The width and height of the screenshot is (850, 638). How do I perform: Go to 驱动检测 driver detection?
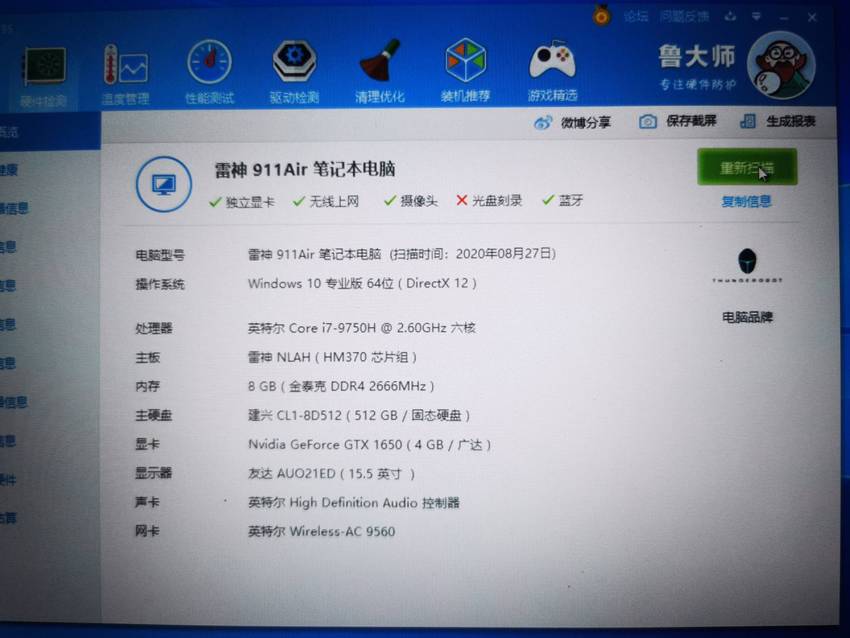click(294, 71)
